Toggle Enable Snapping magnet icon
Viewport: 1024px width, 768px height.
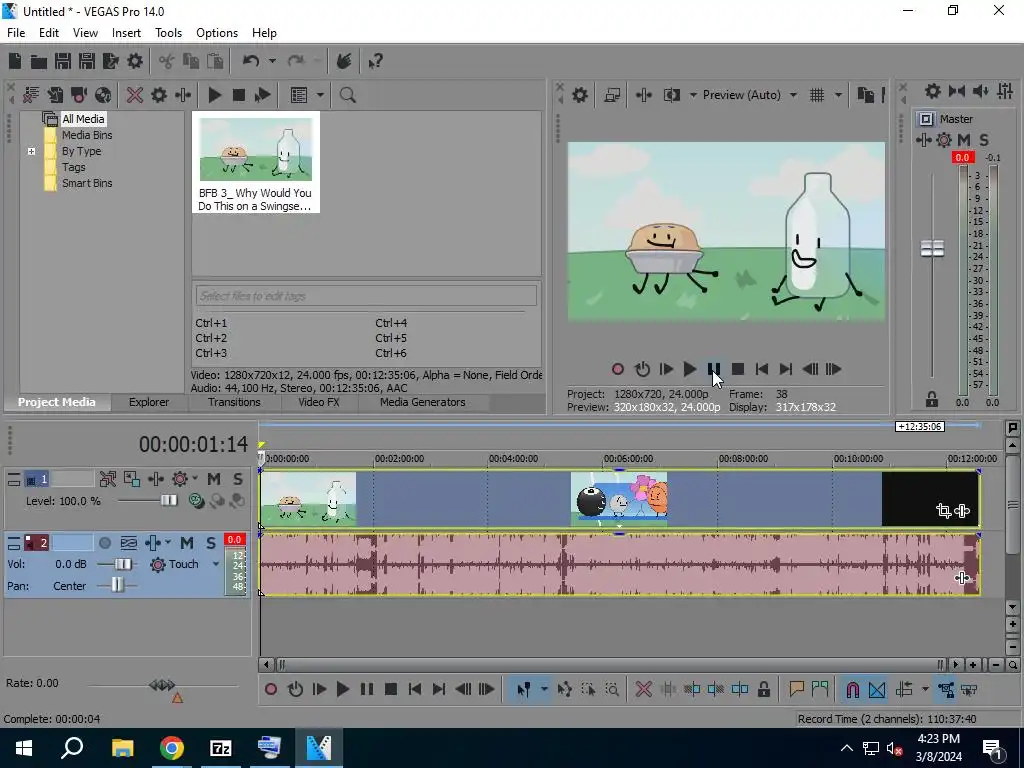[852, 689]
